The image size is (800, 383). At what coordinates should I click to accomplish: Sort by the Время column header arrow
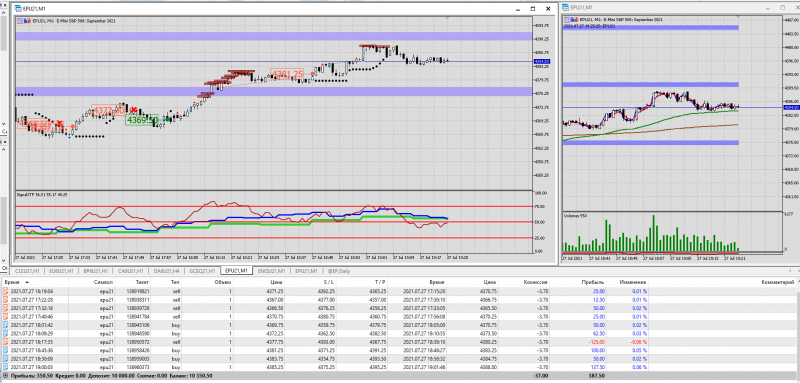pos(27,282)
